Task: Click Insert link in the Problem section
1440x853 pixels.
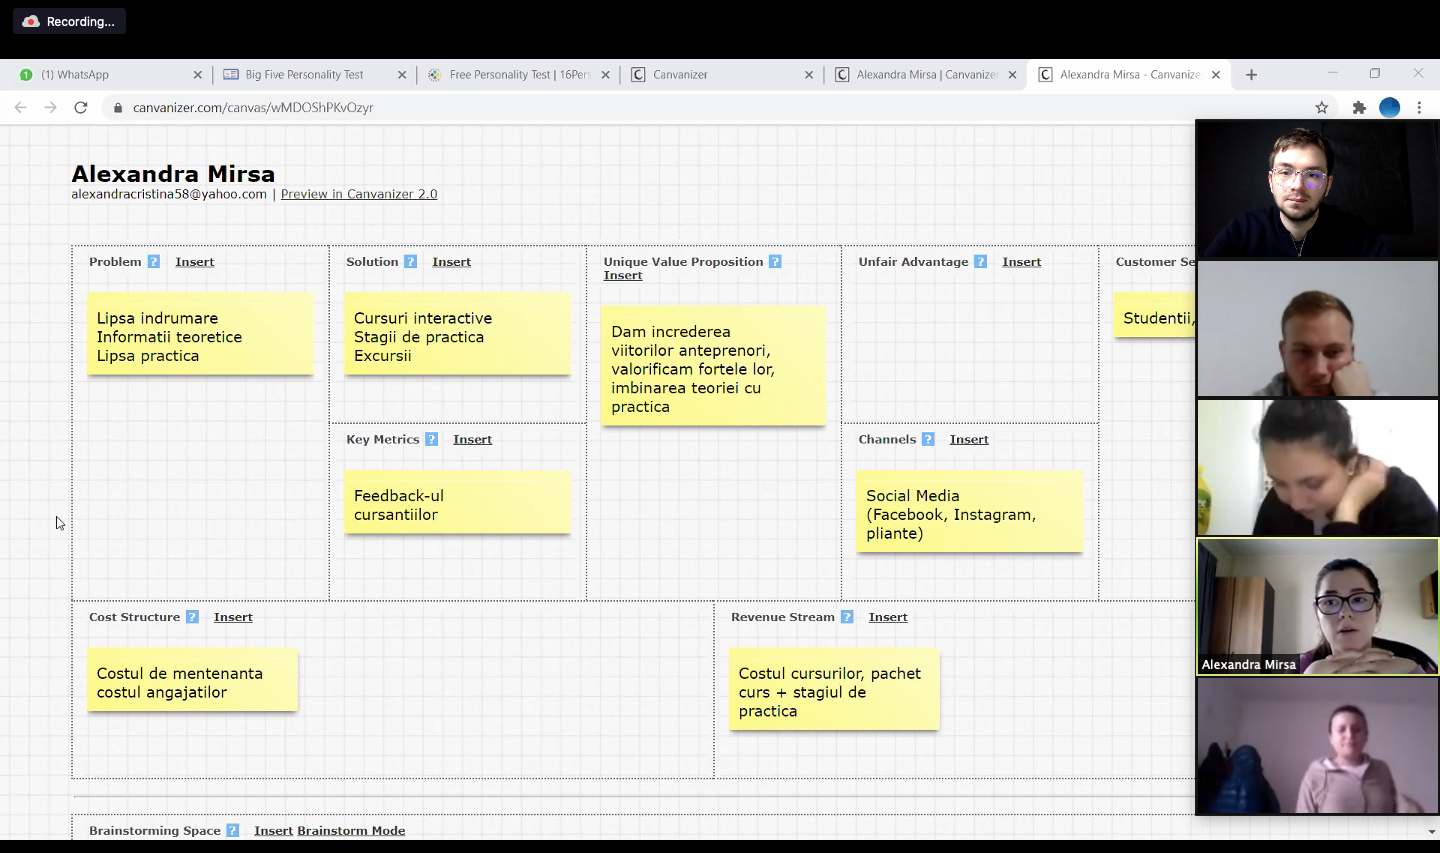Action: coord(194,262)
